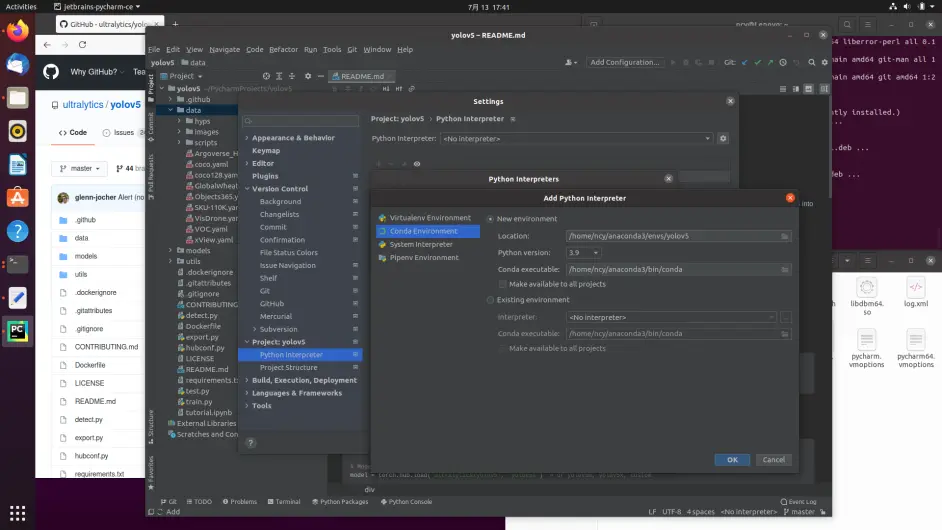Screen dimensions: 942x530
Task: Select Conda Environment interpreter type
Action: point(428,231)
